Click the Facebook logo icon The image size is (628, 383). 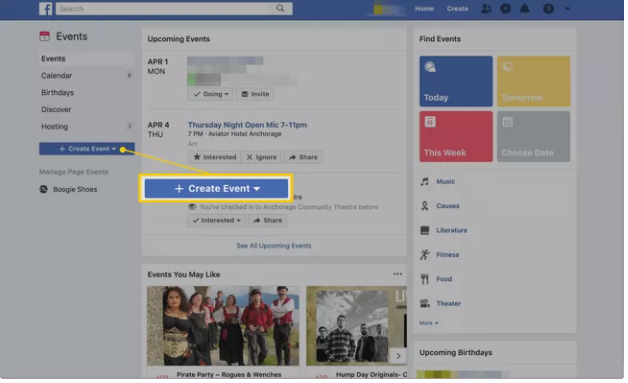point(46,8)
